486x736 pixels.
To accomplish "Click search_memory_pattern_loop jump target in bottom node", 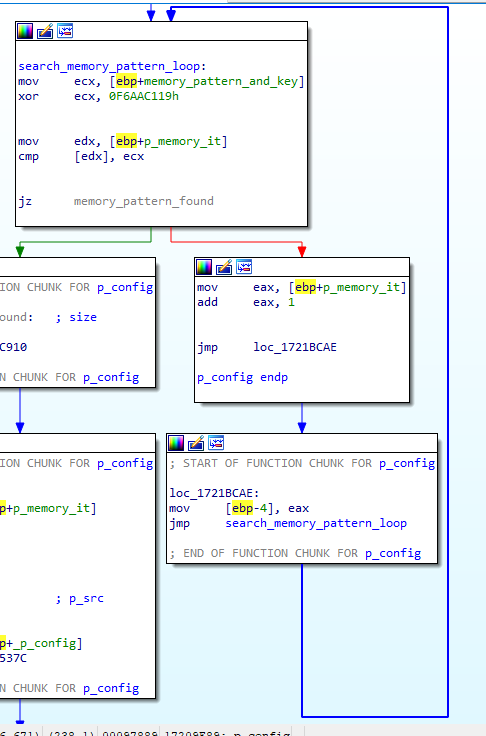I will [316, 523].
